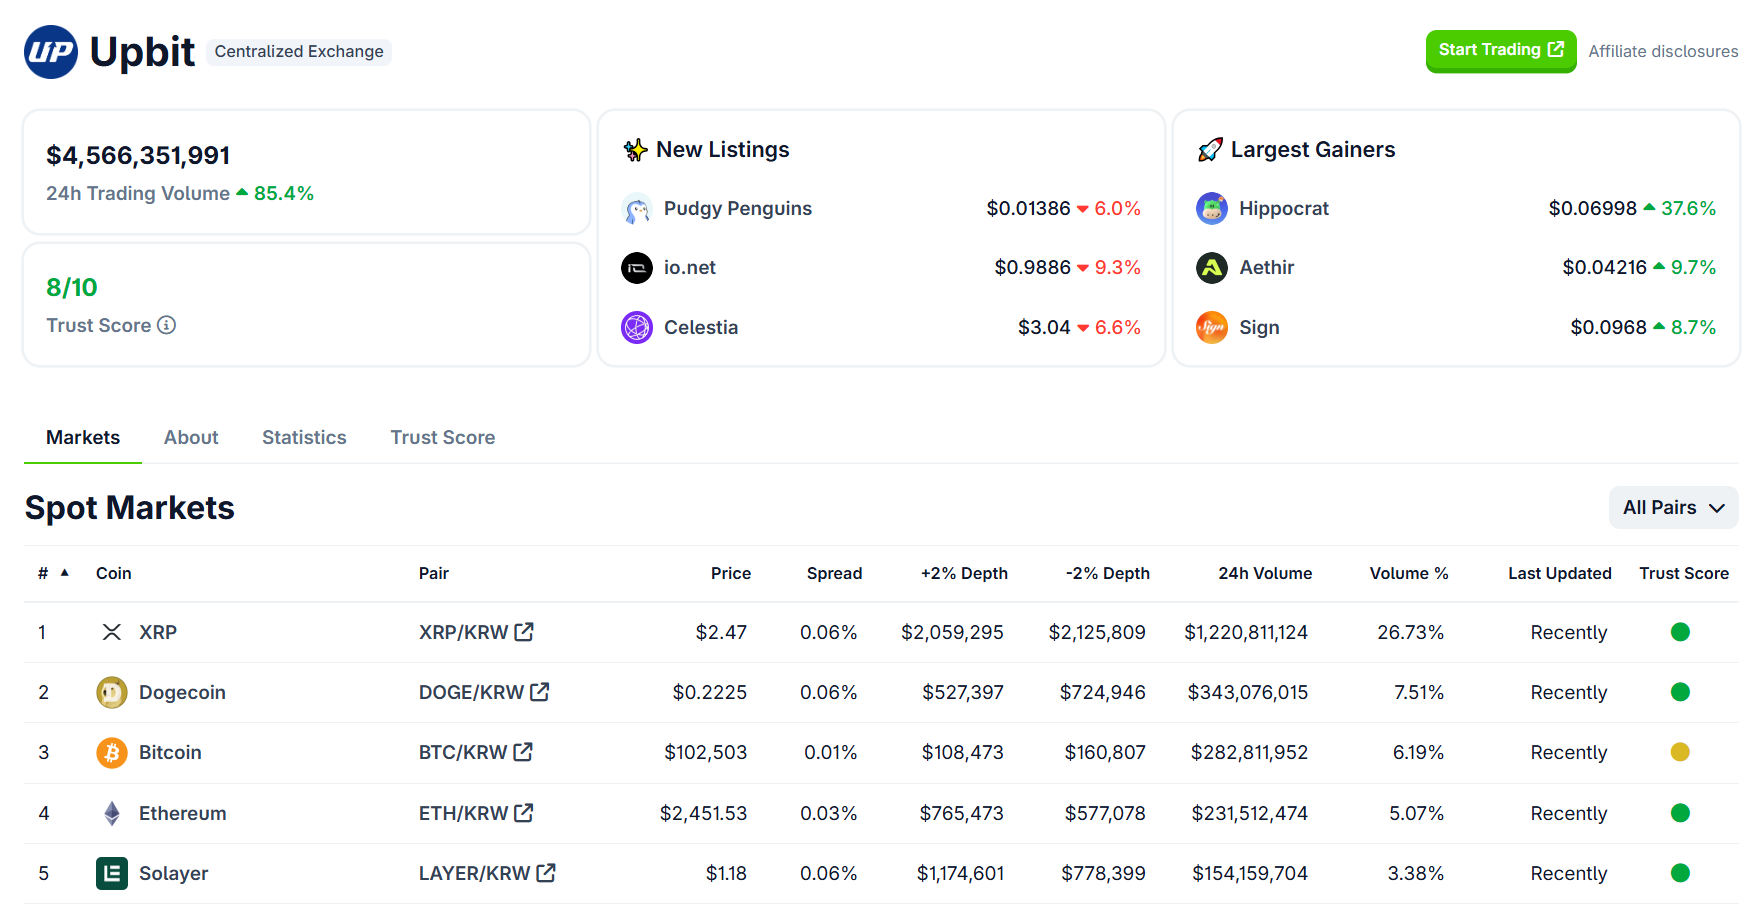The width and height of the screenshot is (1756, 917).
Task: Click the Upbit logo icon
Action: (x=51, y=52)
